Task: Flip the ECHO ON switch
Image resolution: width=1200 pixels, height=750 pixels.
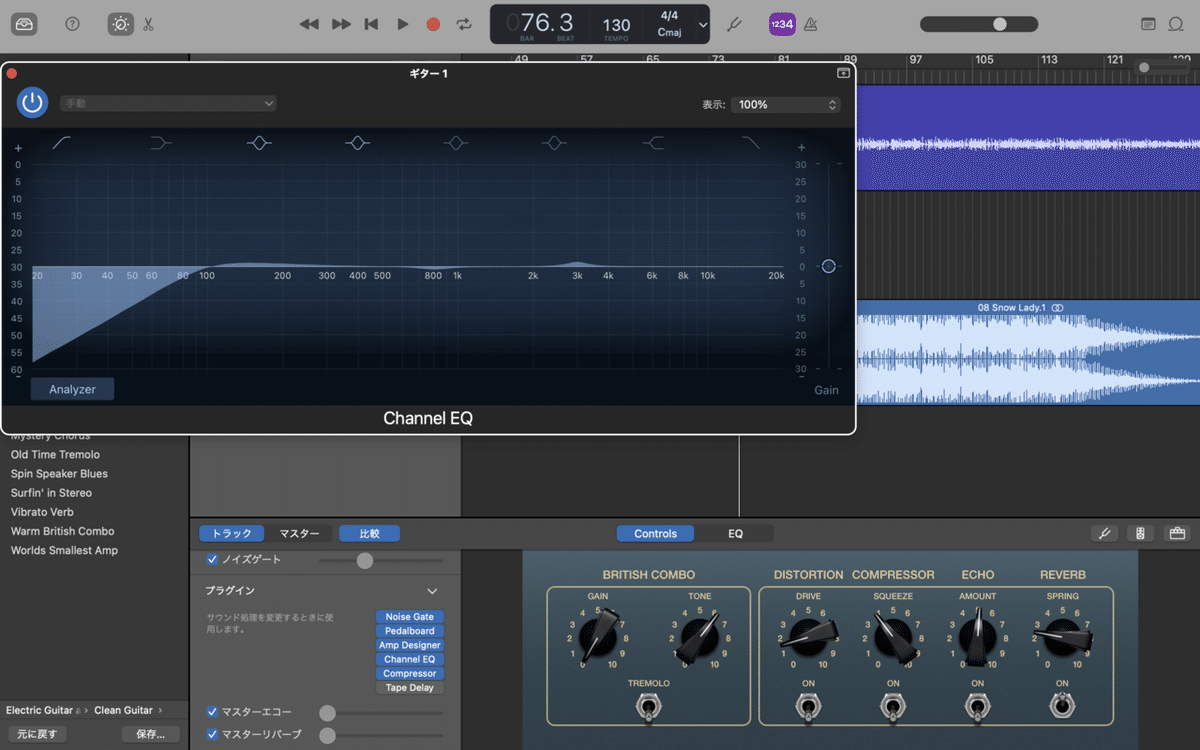Action: [977, 707]
